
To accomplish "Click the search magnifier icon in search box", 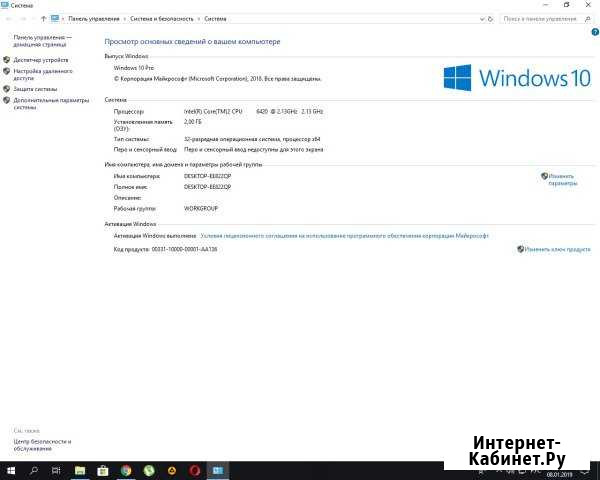I will coord(587,19).
